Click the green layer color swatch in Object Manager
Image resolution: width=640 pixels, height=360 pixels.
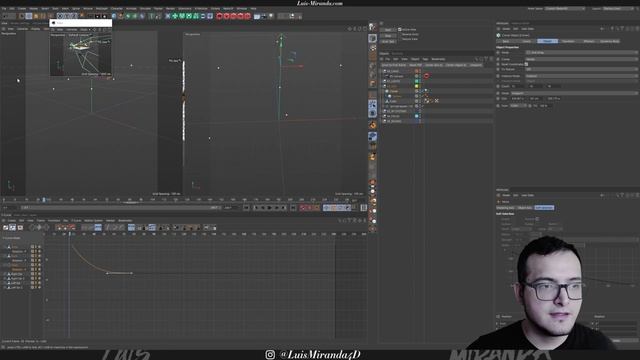pos(417,81)
